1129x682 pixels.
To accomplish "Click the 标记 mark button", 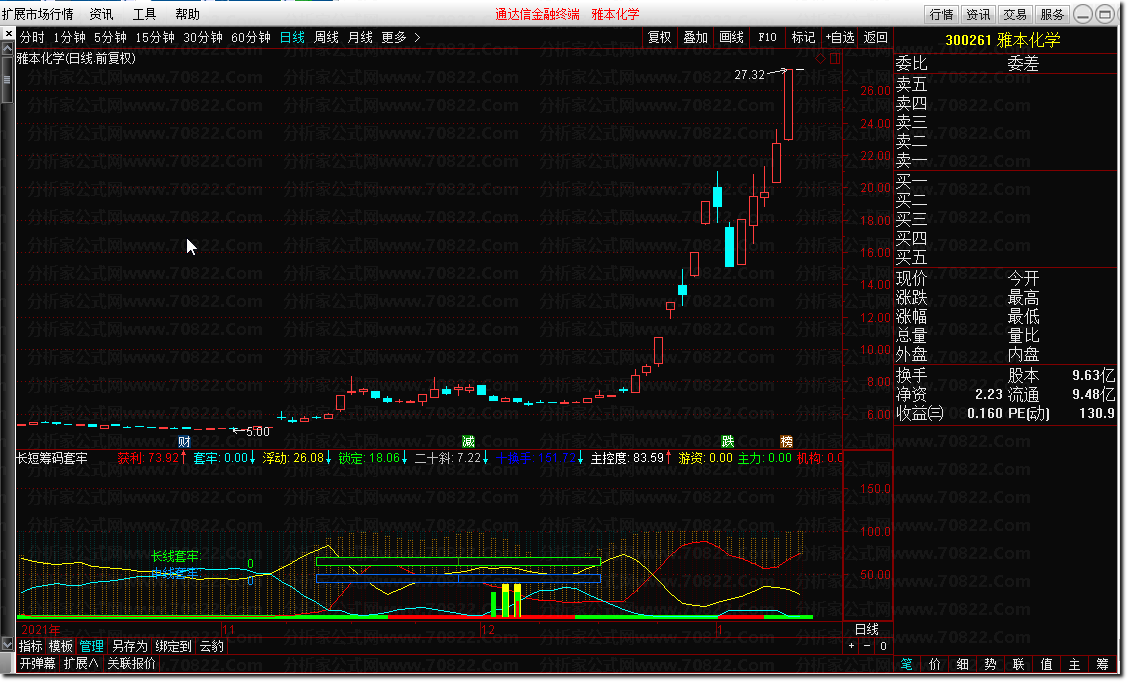I will (x=804, y=37).
